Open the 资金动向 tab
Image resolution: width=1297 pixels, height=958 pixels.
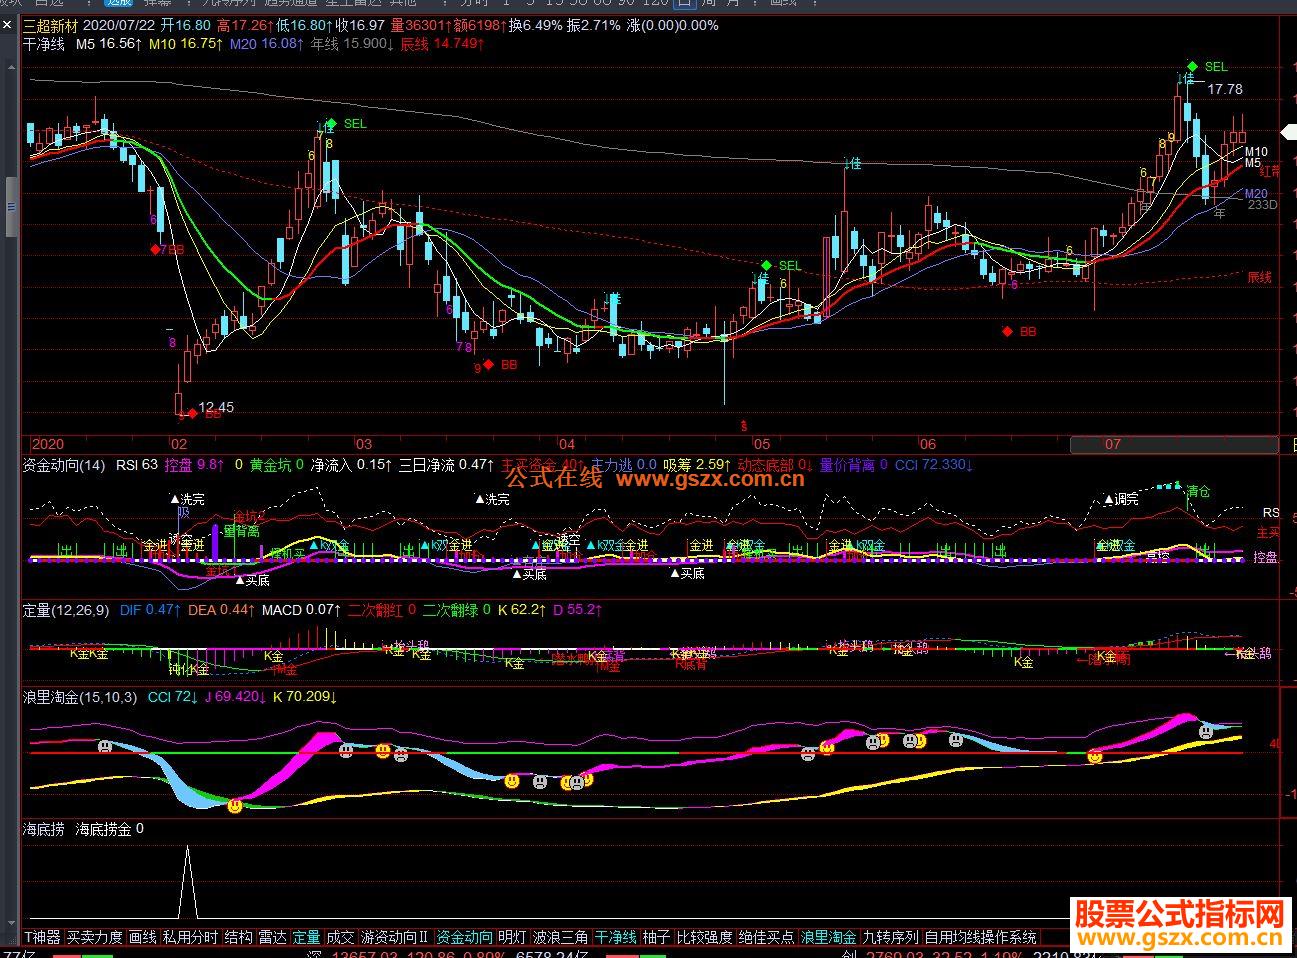coord(465,937)
